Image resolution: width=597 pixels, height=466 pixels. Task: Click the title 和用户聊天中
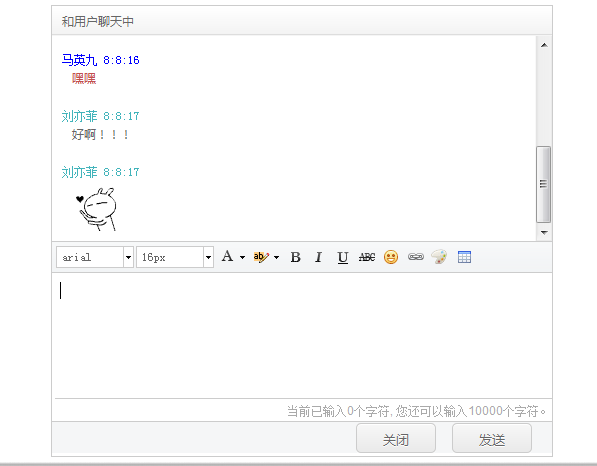[97, 21]
